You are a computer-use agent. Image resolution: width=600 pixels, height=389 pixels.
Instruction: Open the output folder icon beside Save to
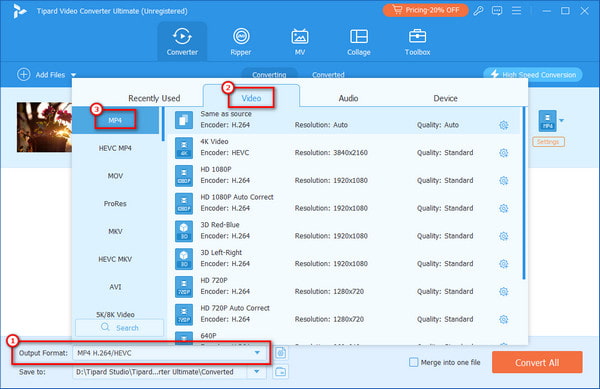click(281, 371)
